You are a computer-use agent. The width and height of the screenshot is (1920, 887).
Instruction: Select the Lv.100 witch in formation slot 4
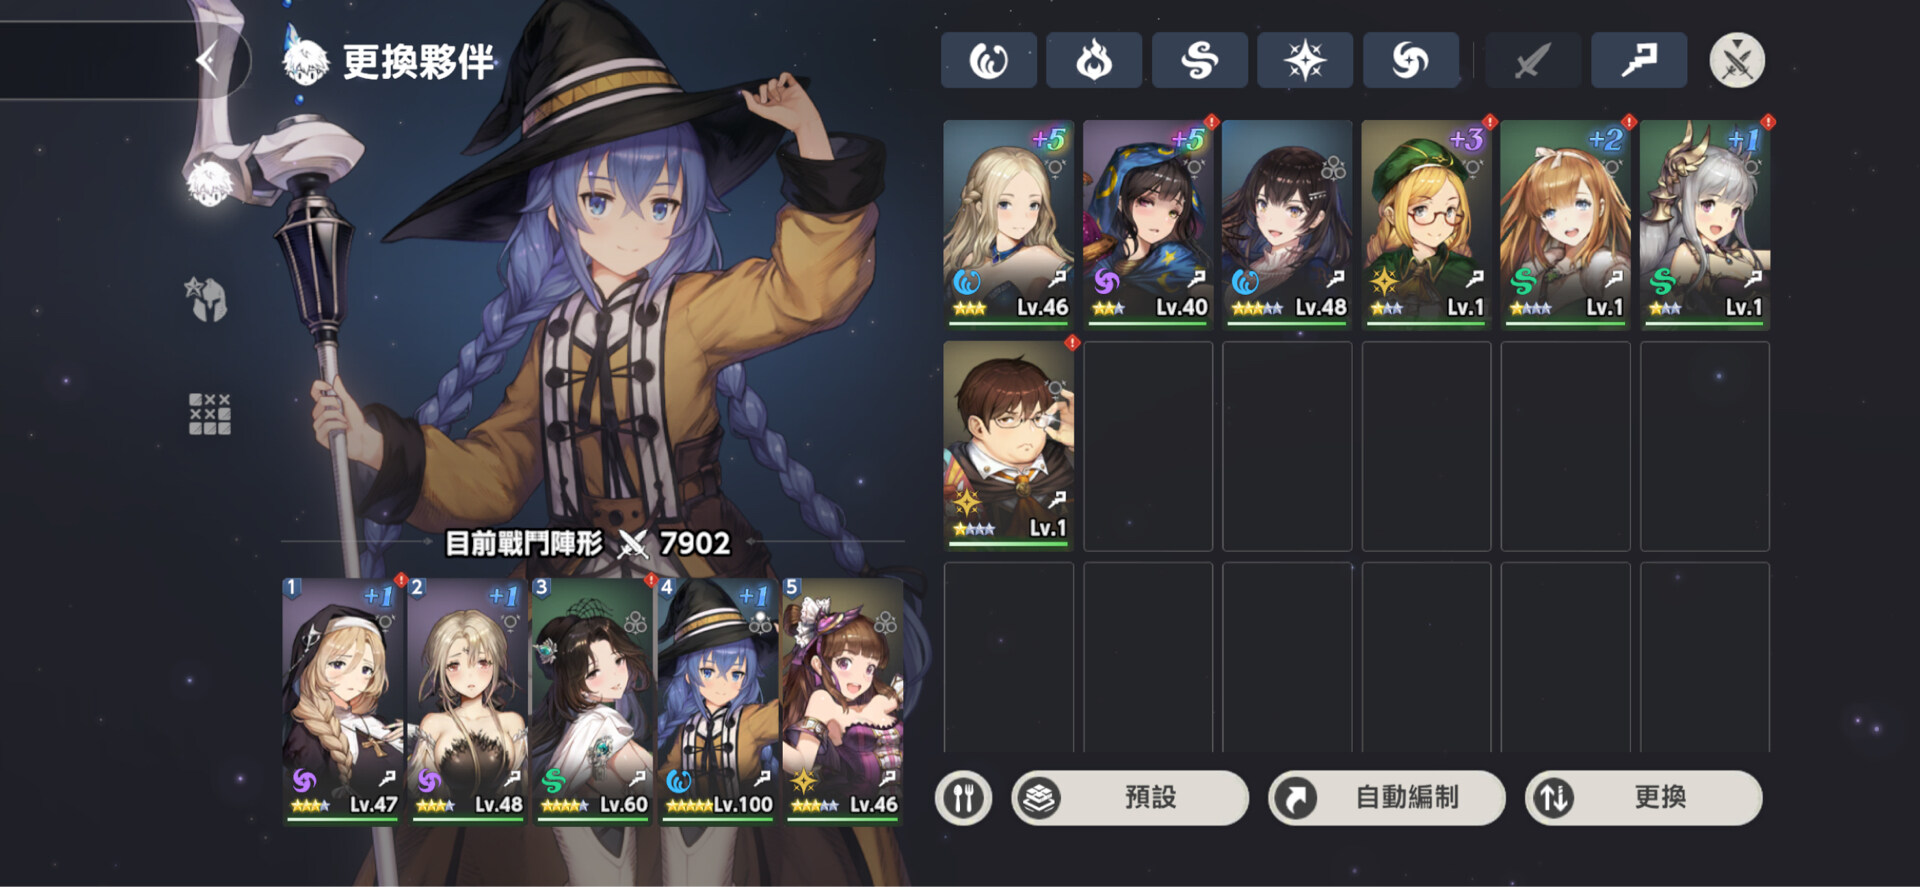pyautogui.click(x=717, y=700)
